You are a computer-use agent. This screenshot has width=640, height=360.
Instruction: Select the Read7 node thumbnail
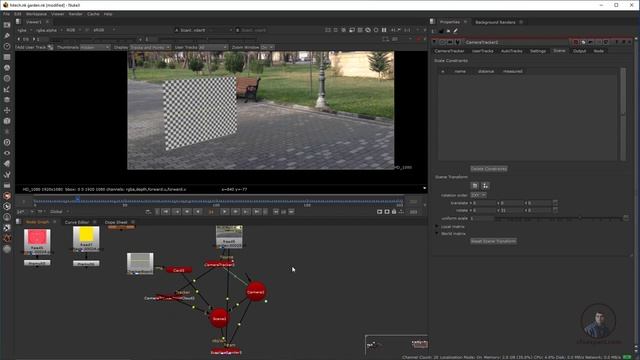tap(86, 238)
